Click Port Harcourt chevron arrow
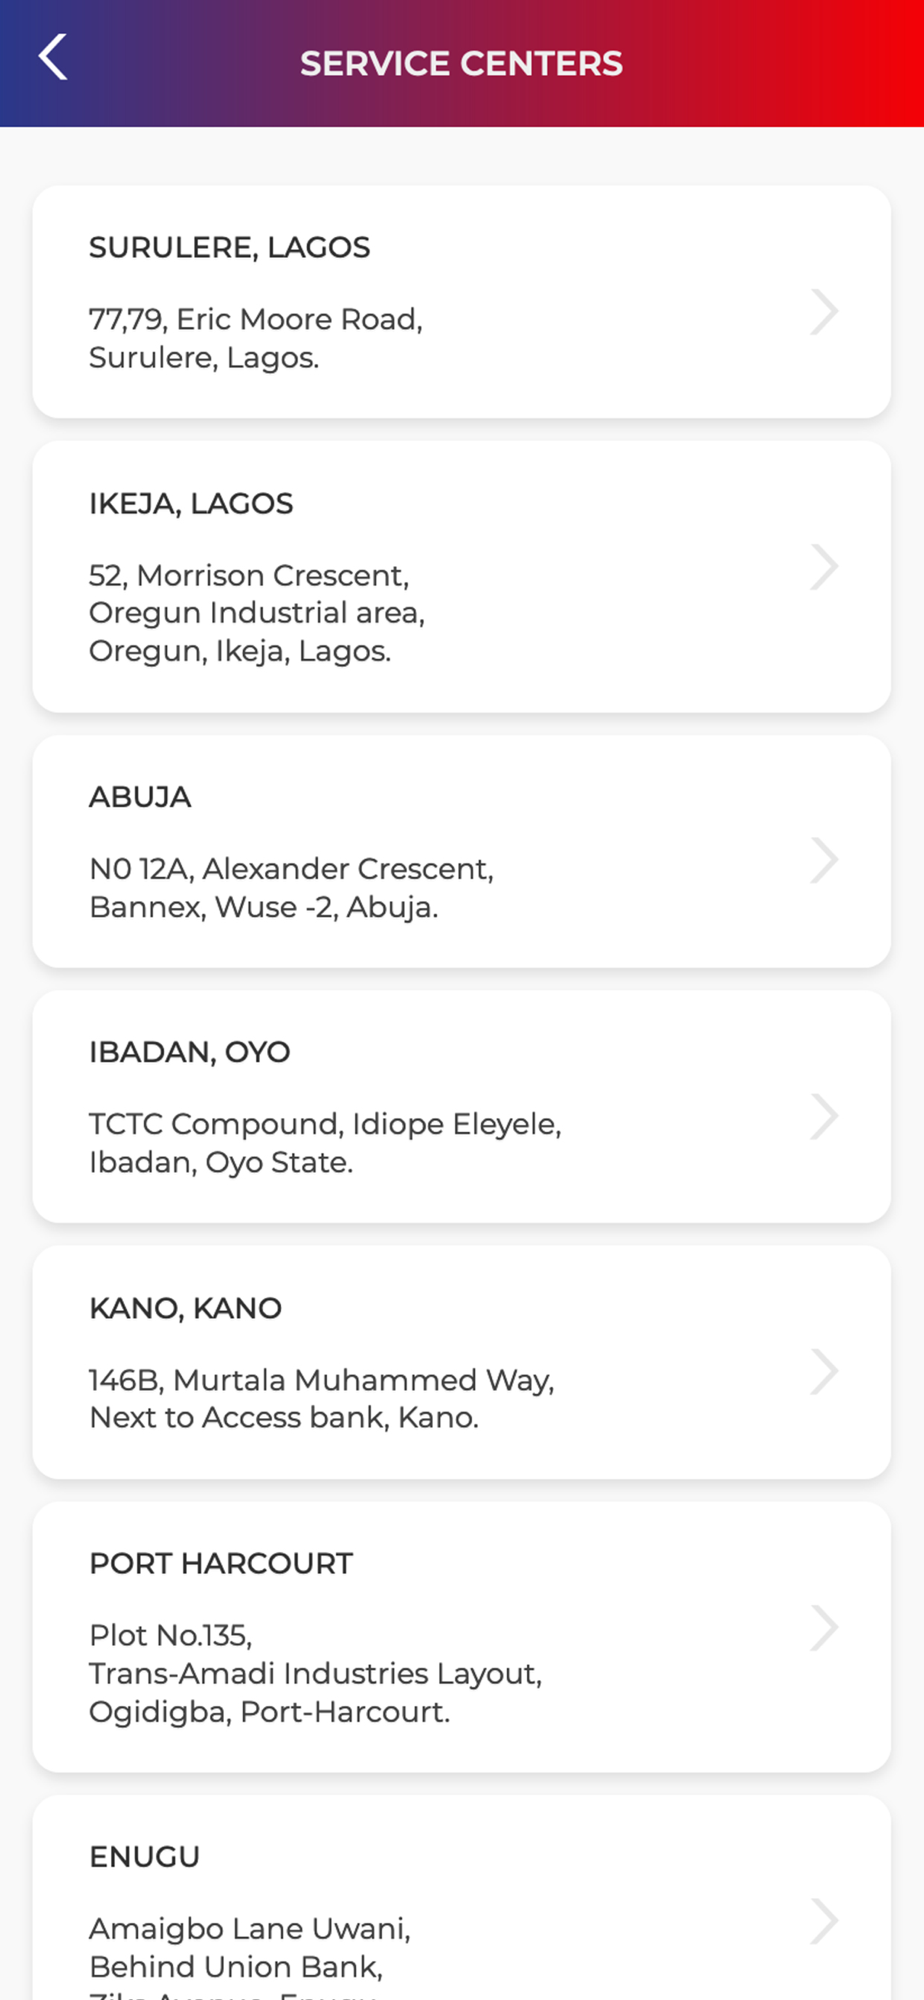Image resolution: width=924 pixels, height=2000 pixels. click(824, 1628)
